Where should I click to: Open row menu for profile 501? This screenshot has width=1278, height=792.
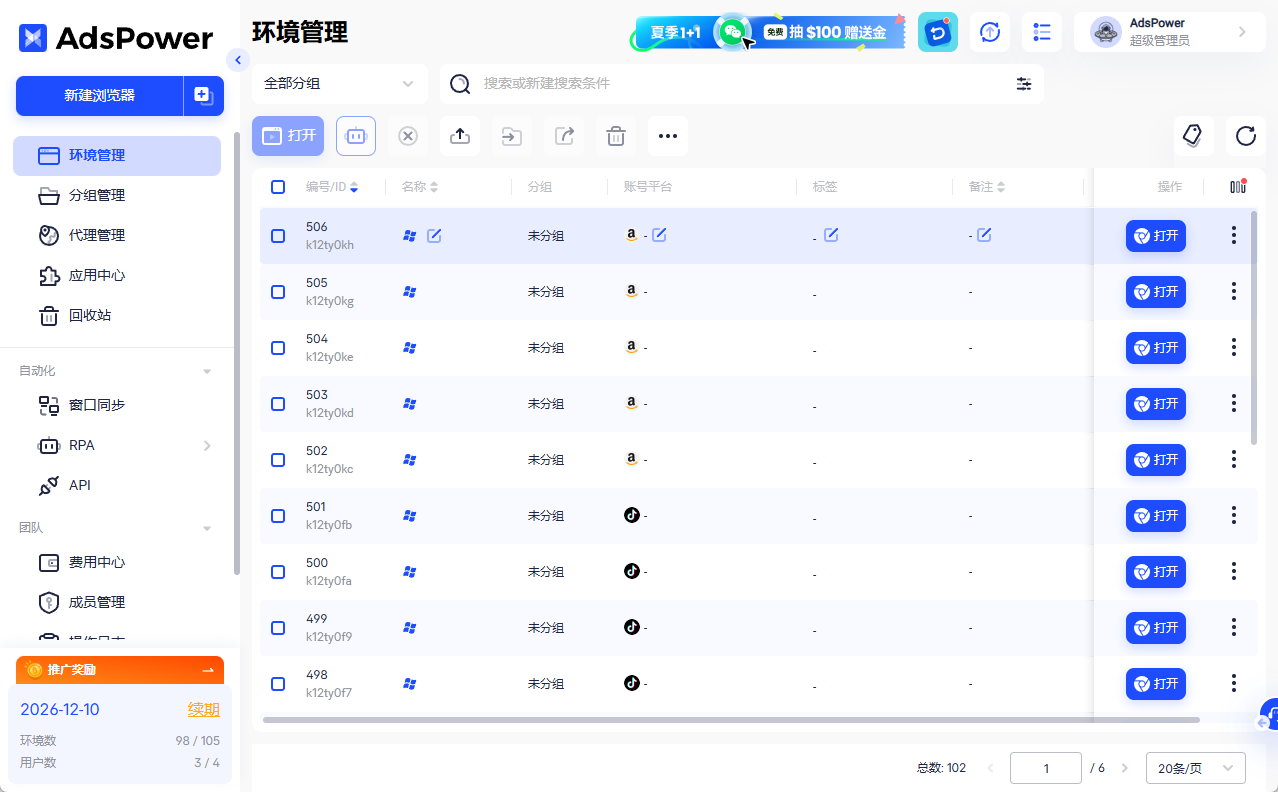click(1234, 515)
